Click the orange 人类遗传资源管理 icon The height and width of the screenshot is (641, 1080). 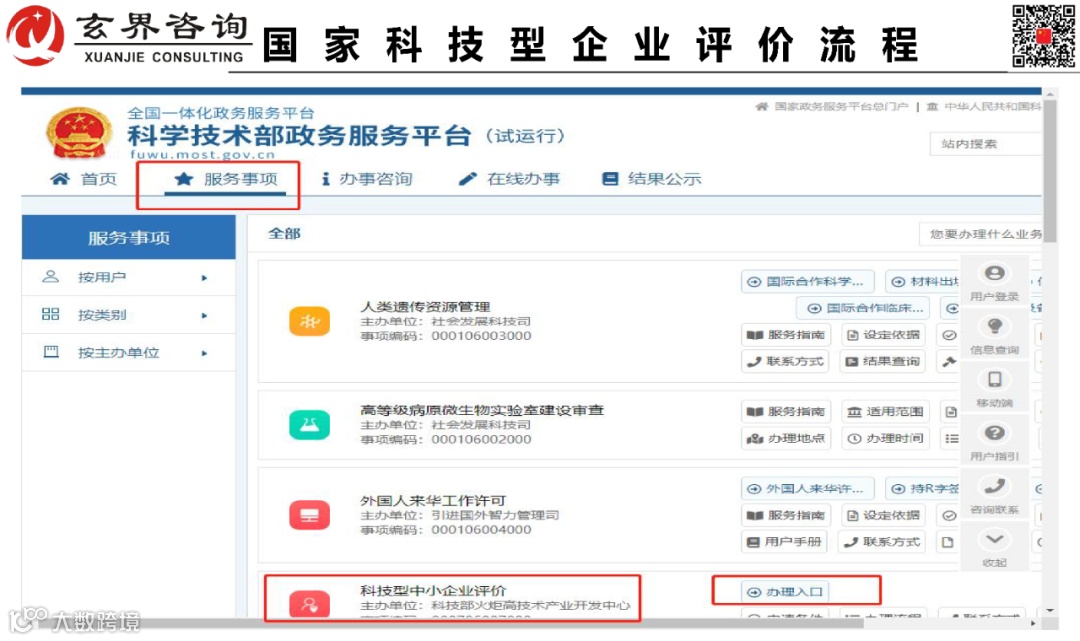pos(309,322)
